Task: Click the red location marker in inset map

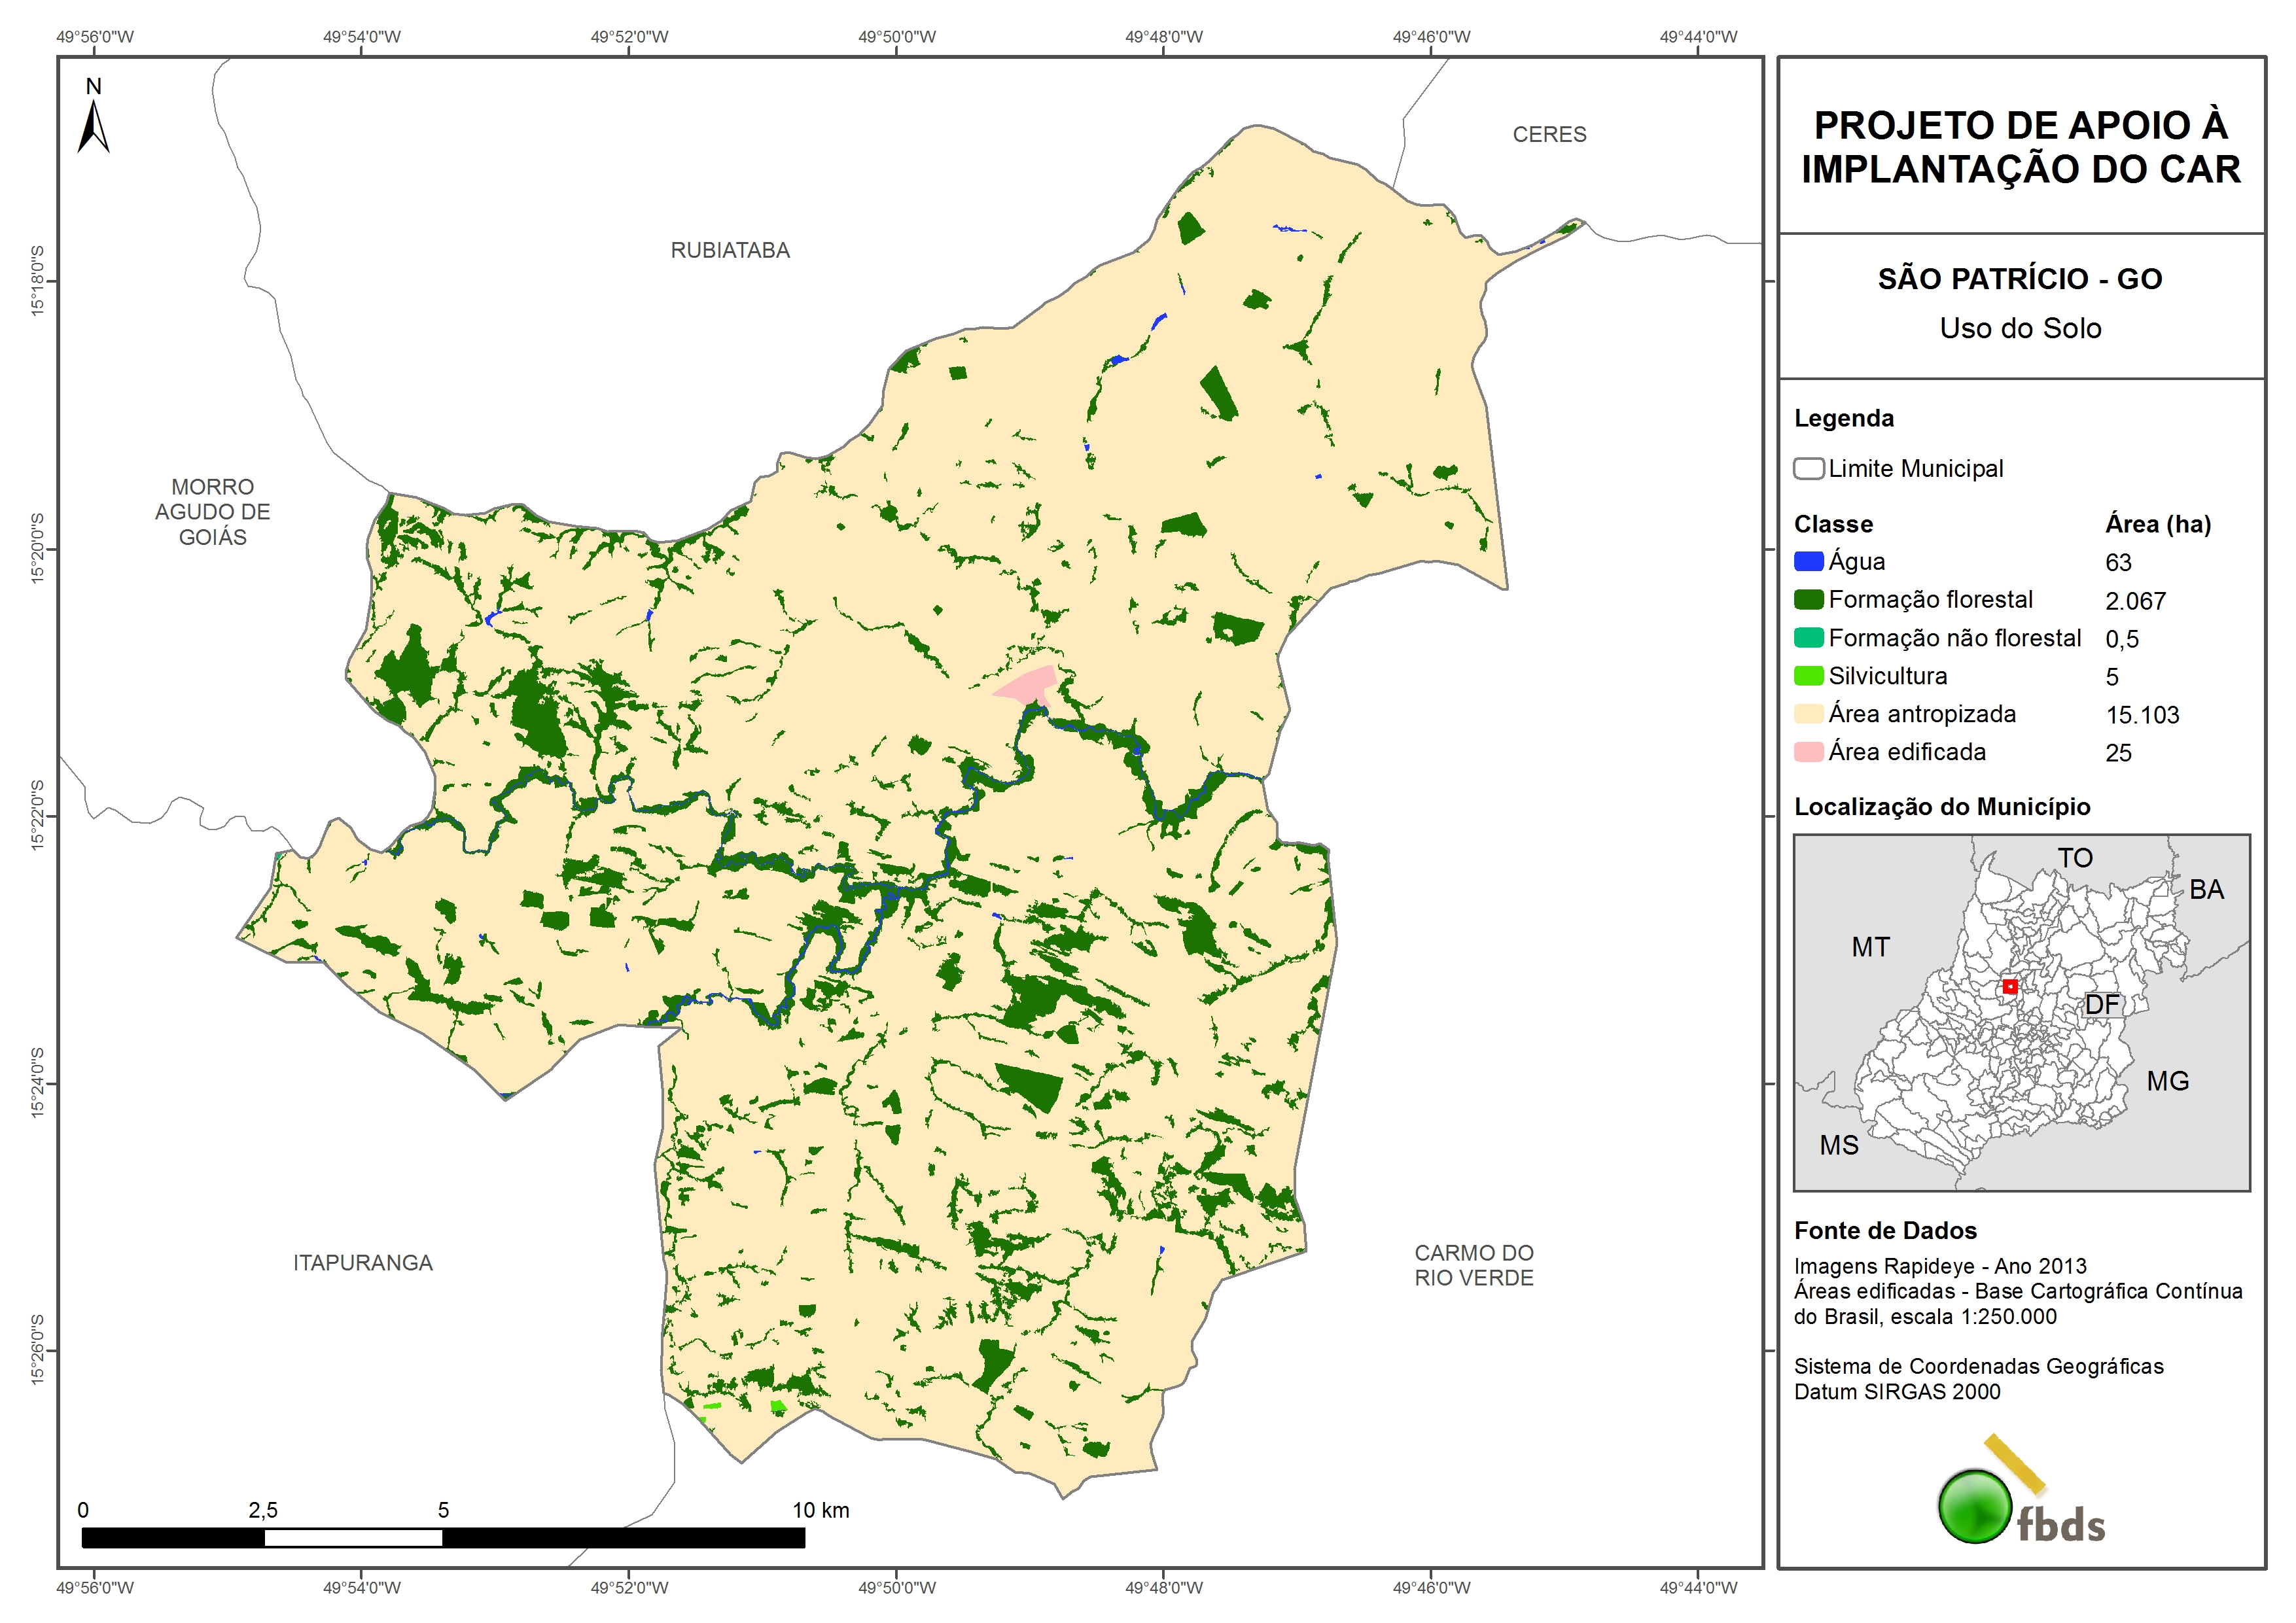Action: click(x=2009, y=987)
